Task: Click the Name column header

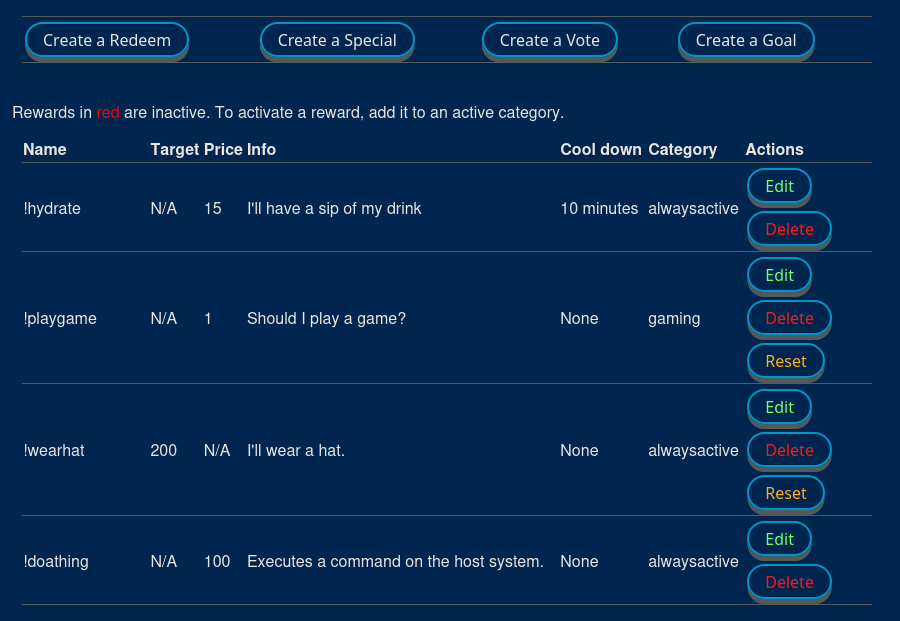Action: 45,149
